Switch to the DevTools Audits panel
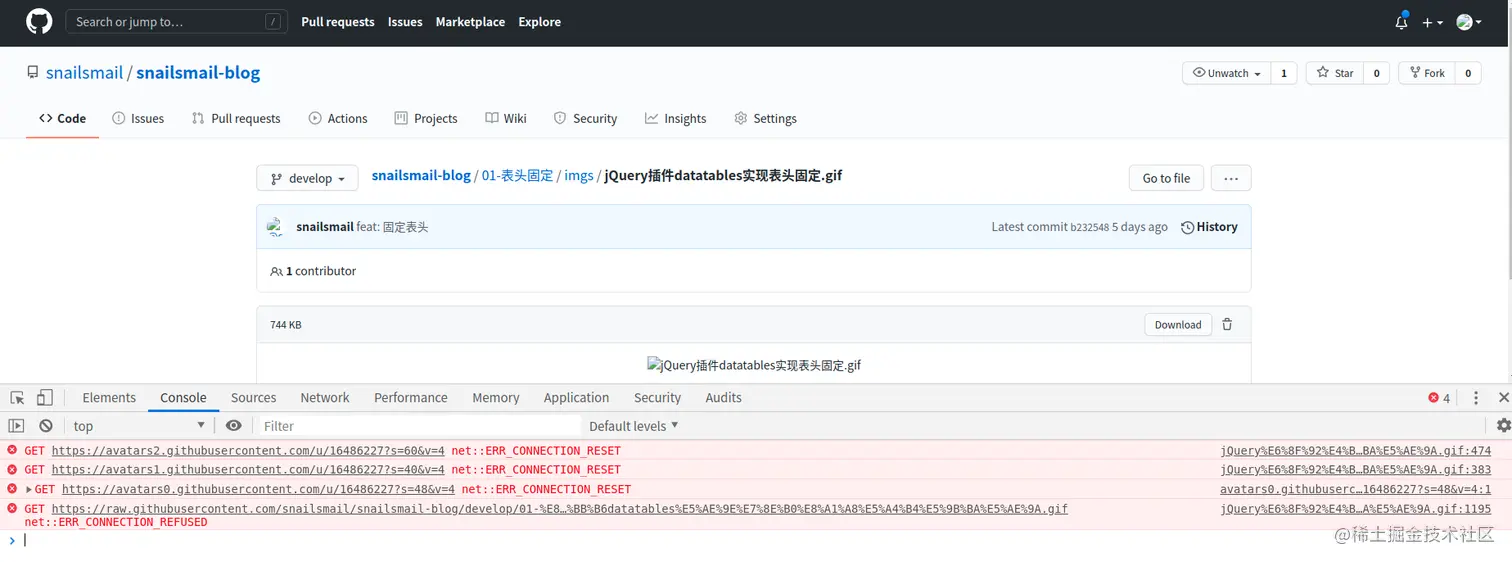 pos(723,397)
